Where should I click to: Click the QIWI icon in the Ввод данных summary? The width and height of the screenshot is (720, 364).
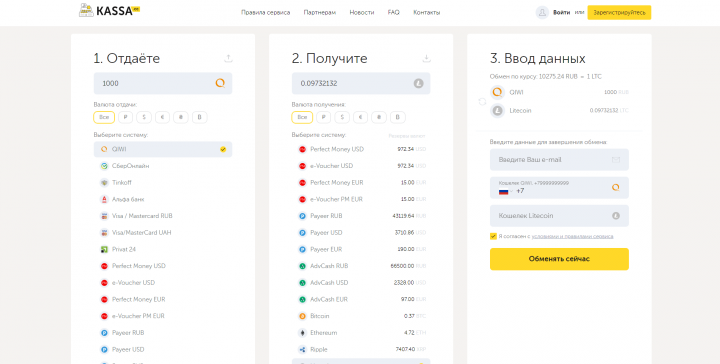(x=497, y=92)
